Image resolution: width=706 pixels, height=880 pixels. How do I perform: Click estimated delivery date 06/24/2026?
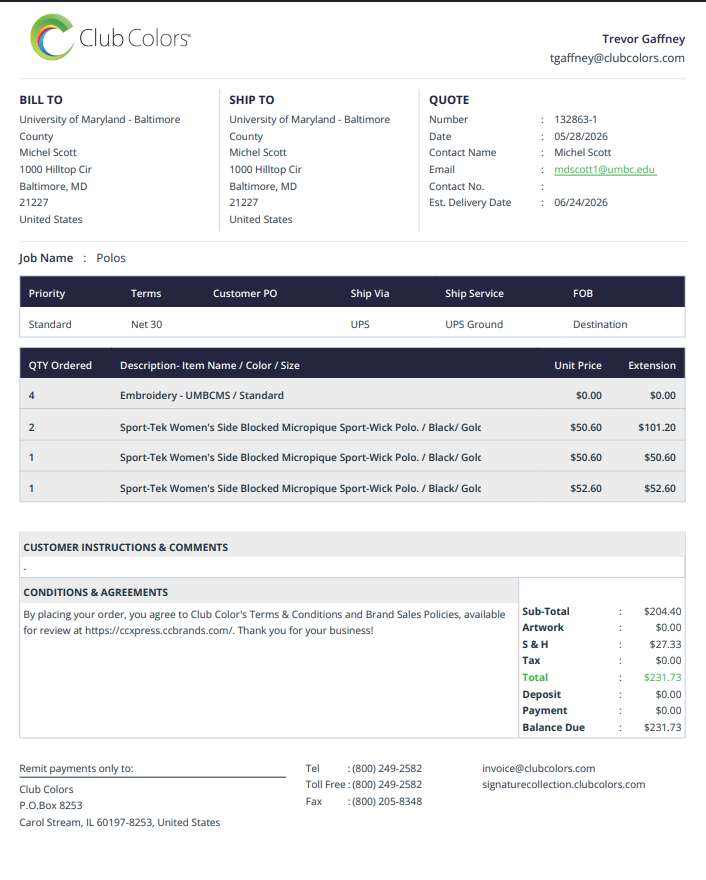click(580, 203)
